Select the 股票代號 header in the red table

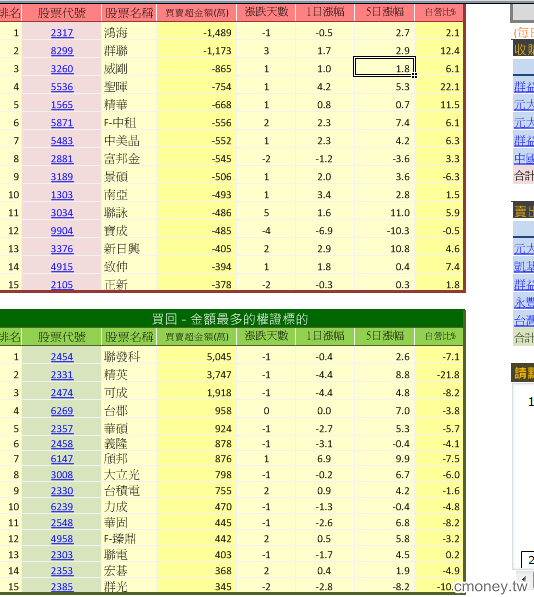62,13
